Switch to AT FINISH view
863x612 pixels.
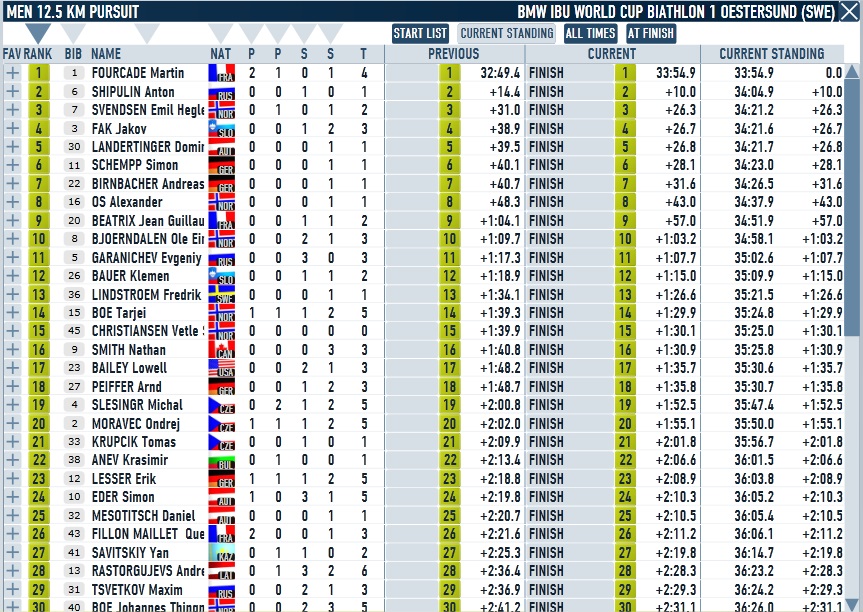coord(651,34)
